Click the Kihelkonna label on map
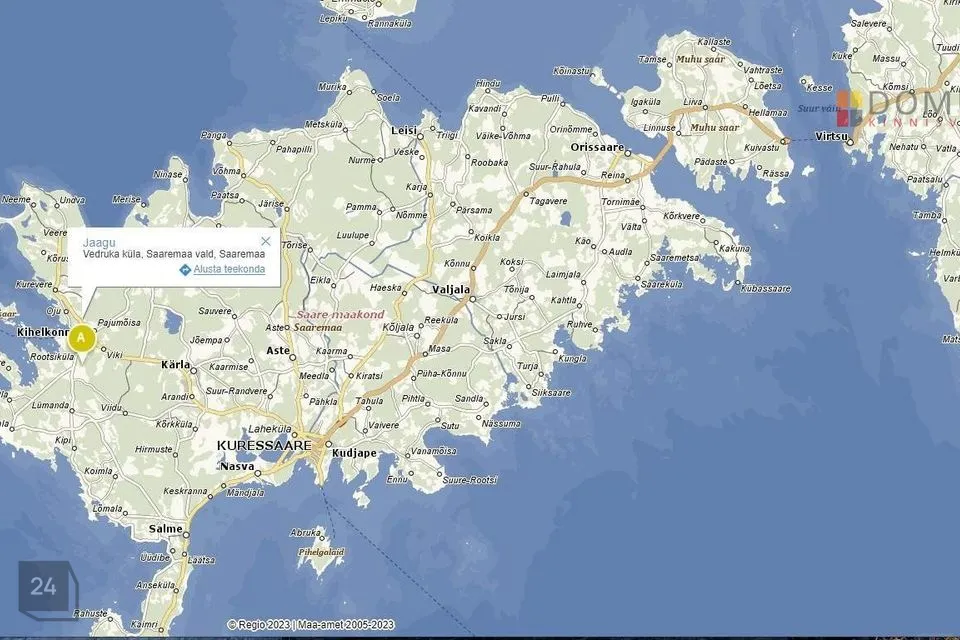The width and height of the screenshot is (960, 640). click(x=42, y=331)
